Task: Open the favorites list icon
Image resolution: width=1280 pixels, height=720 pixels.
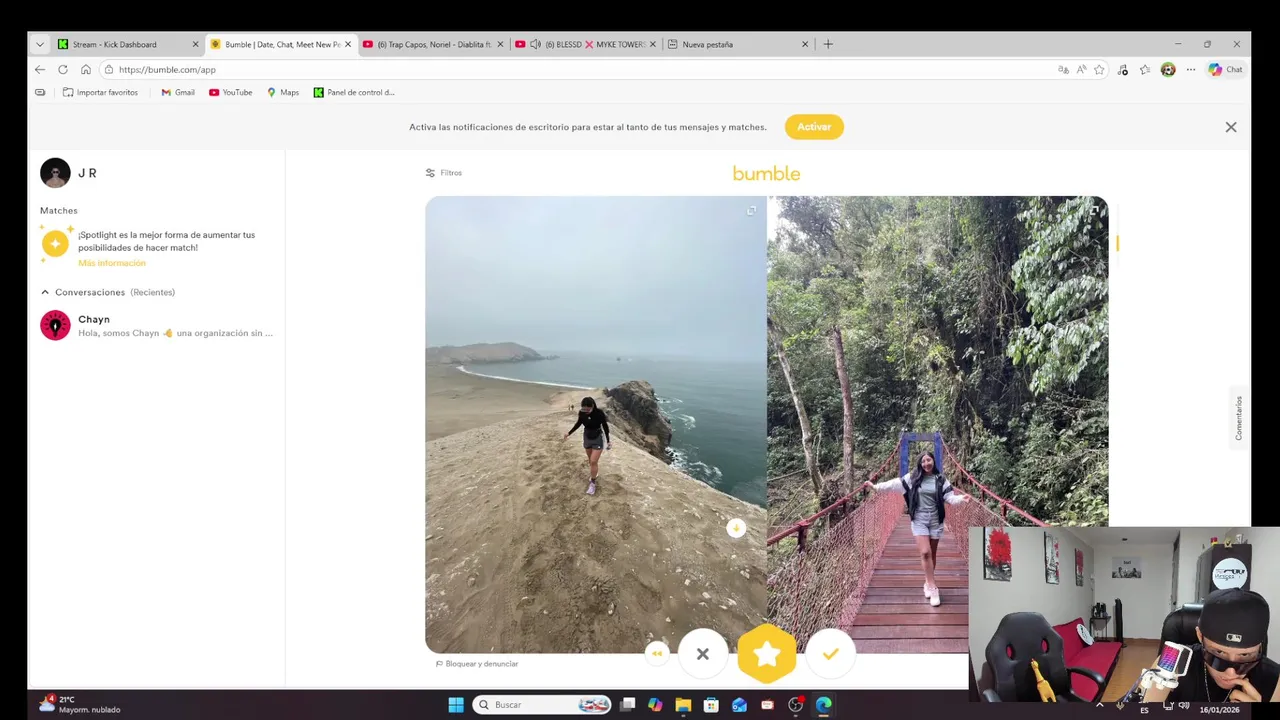Action: (1145, 70)
